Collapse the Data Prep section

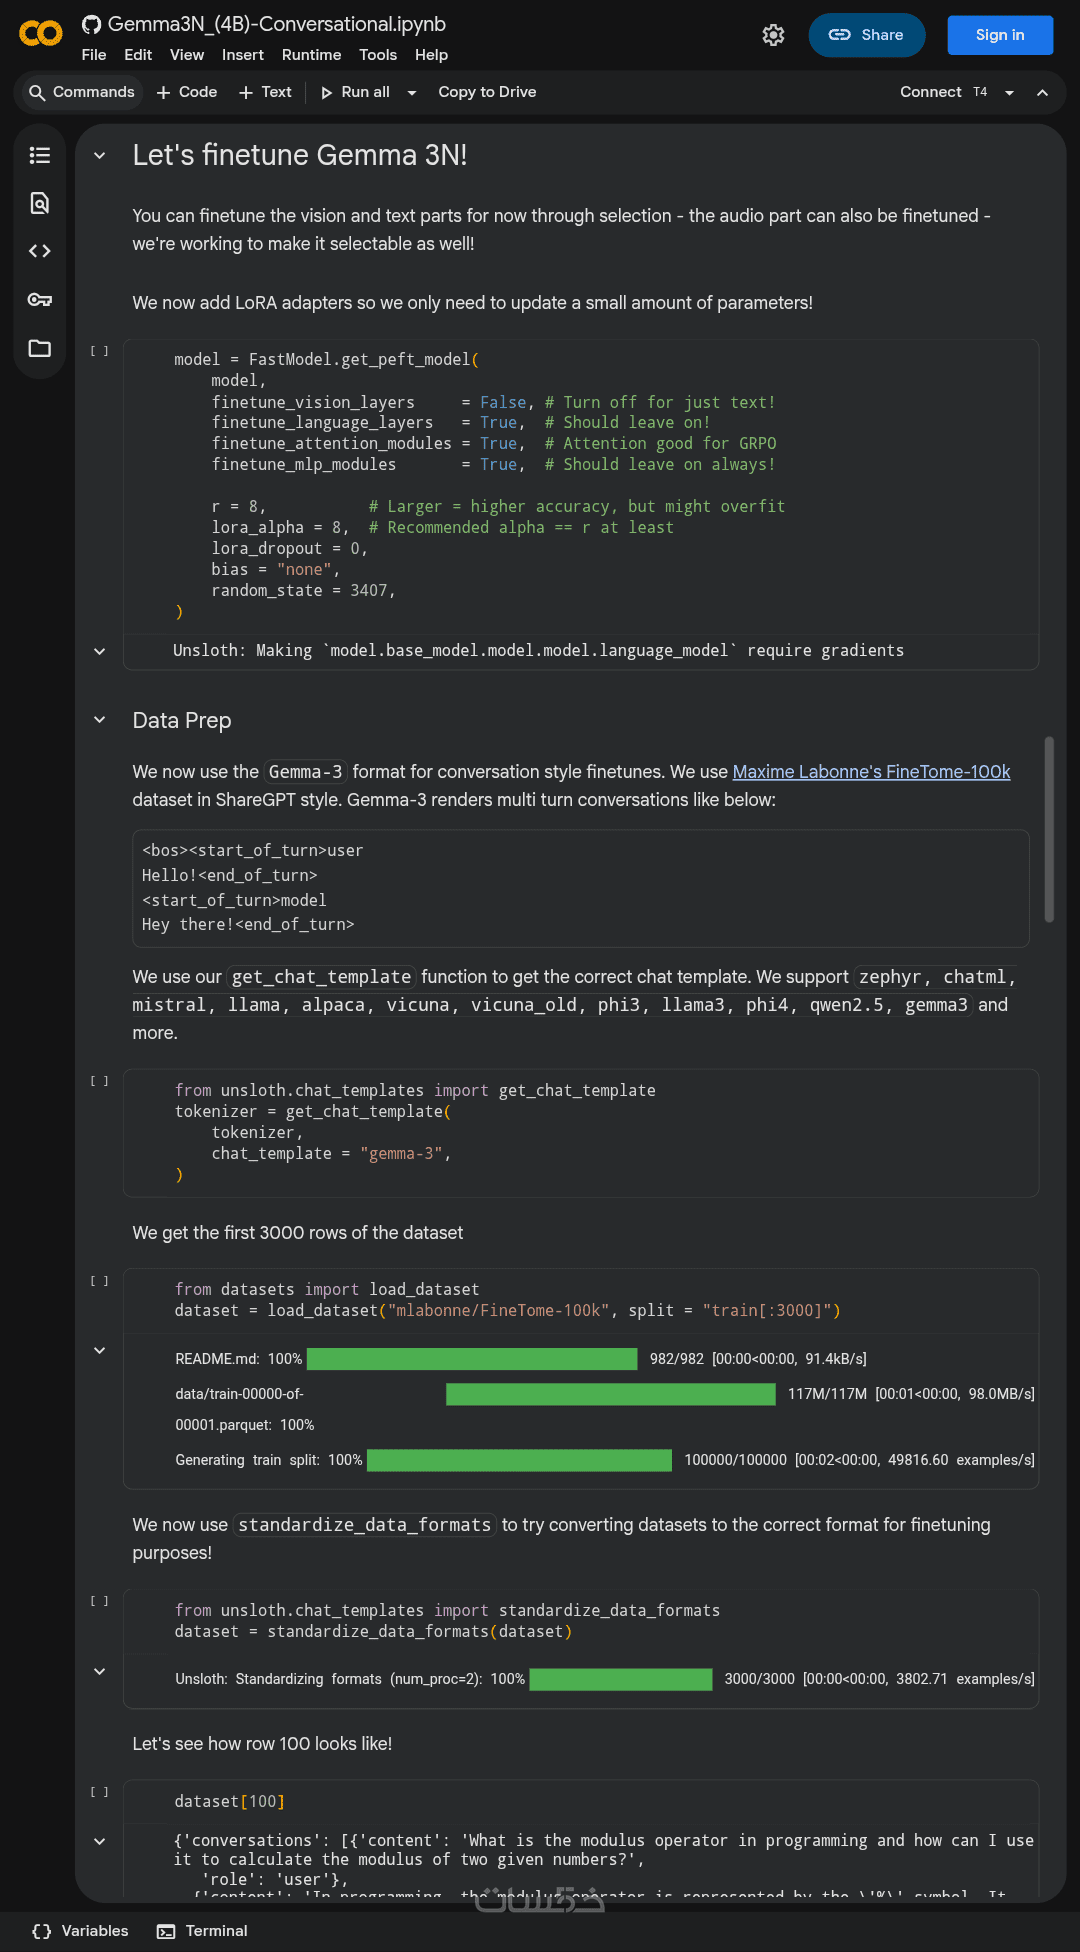coord(100,720)
